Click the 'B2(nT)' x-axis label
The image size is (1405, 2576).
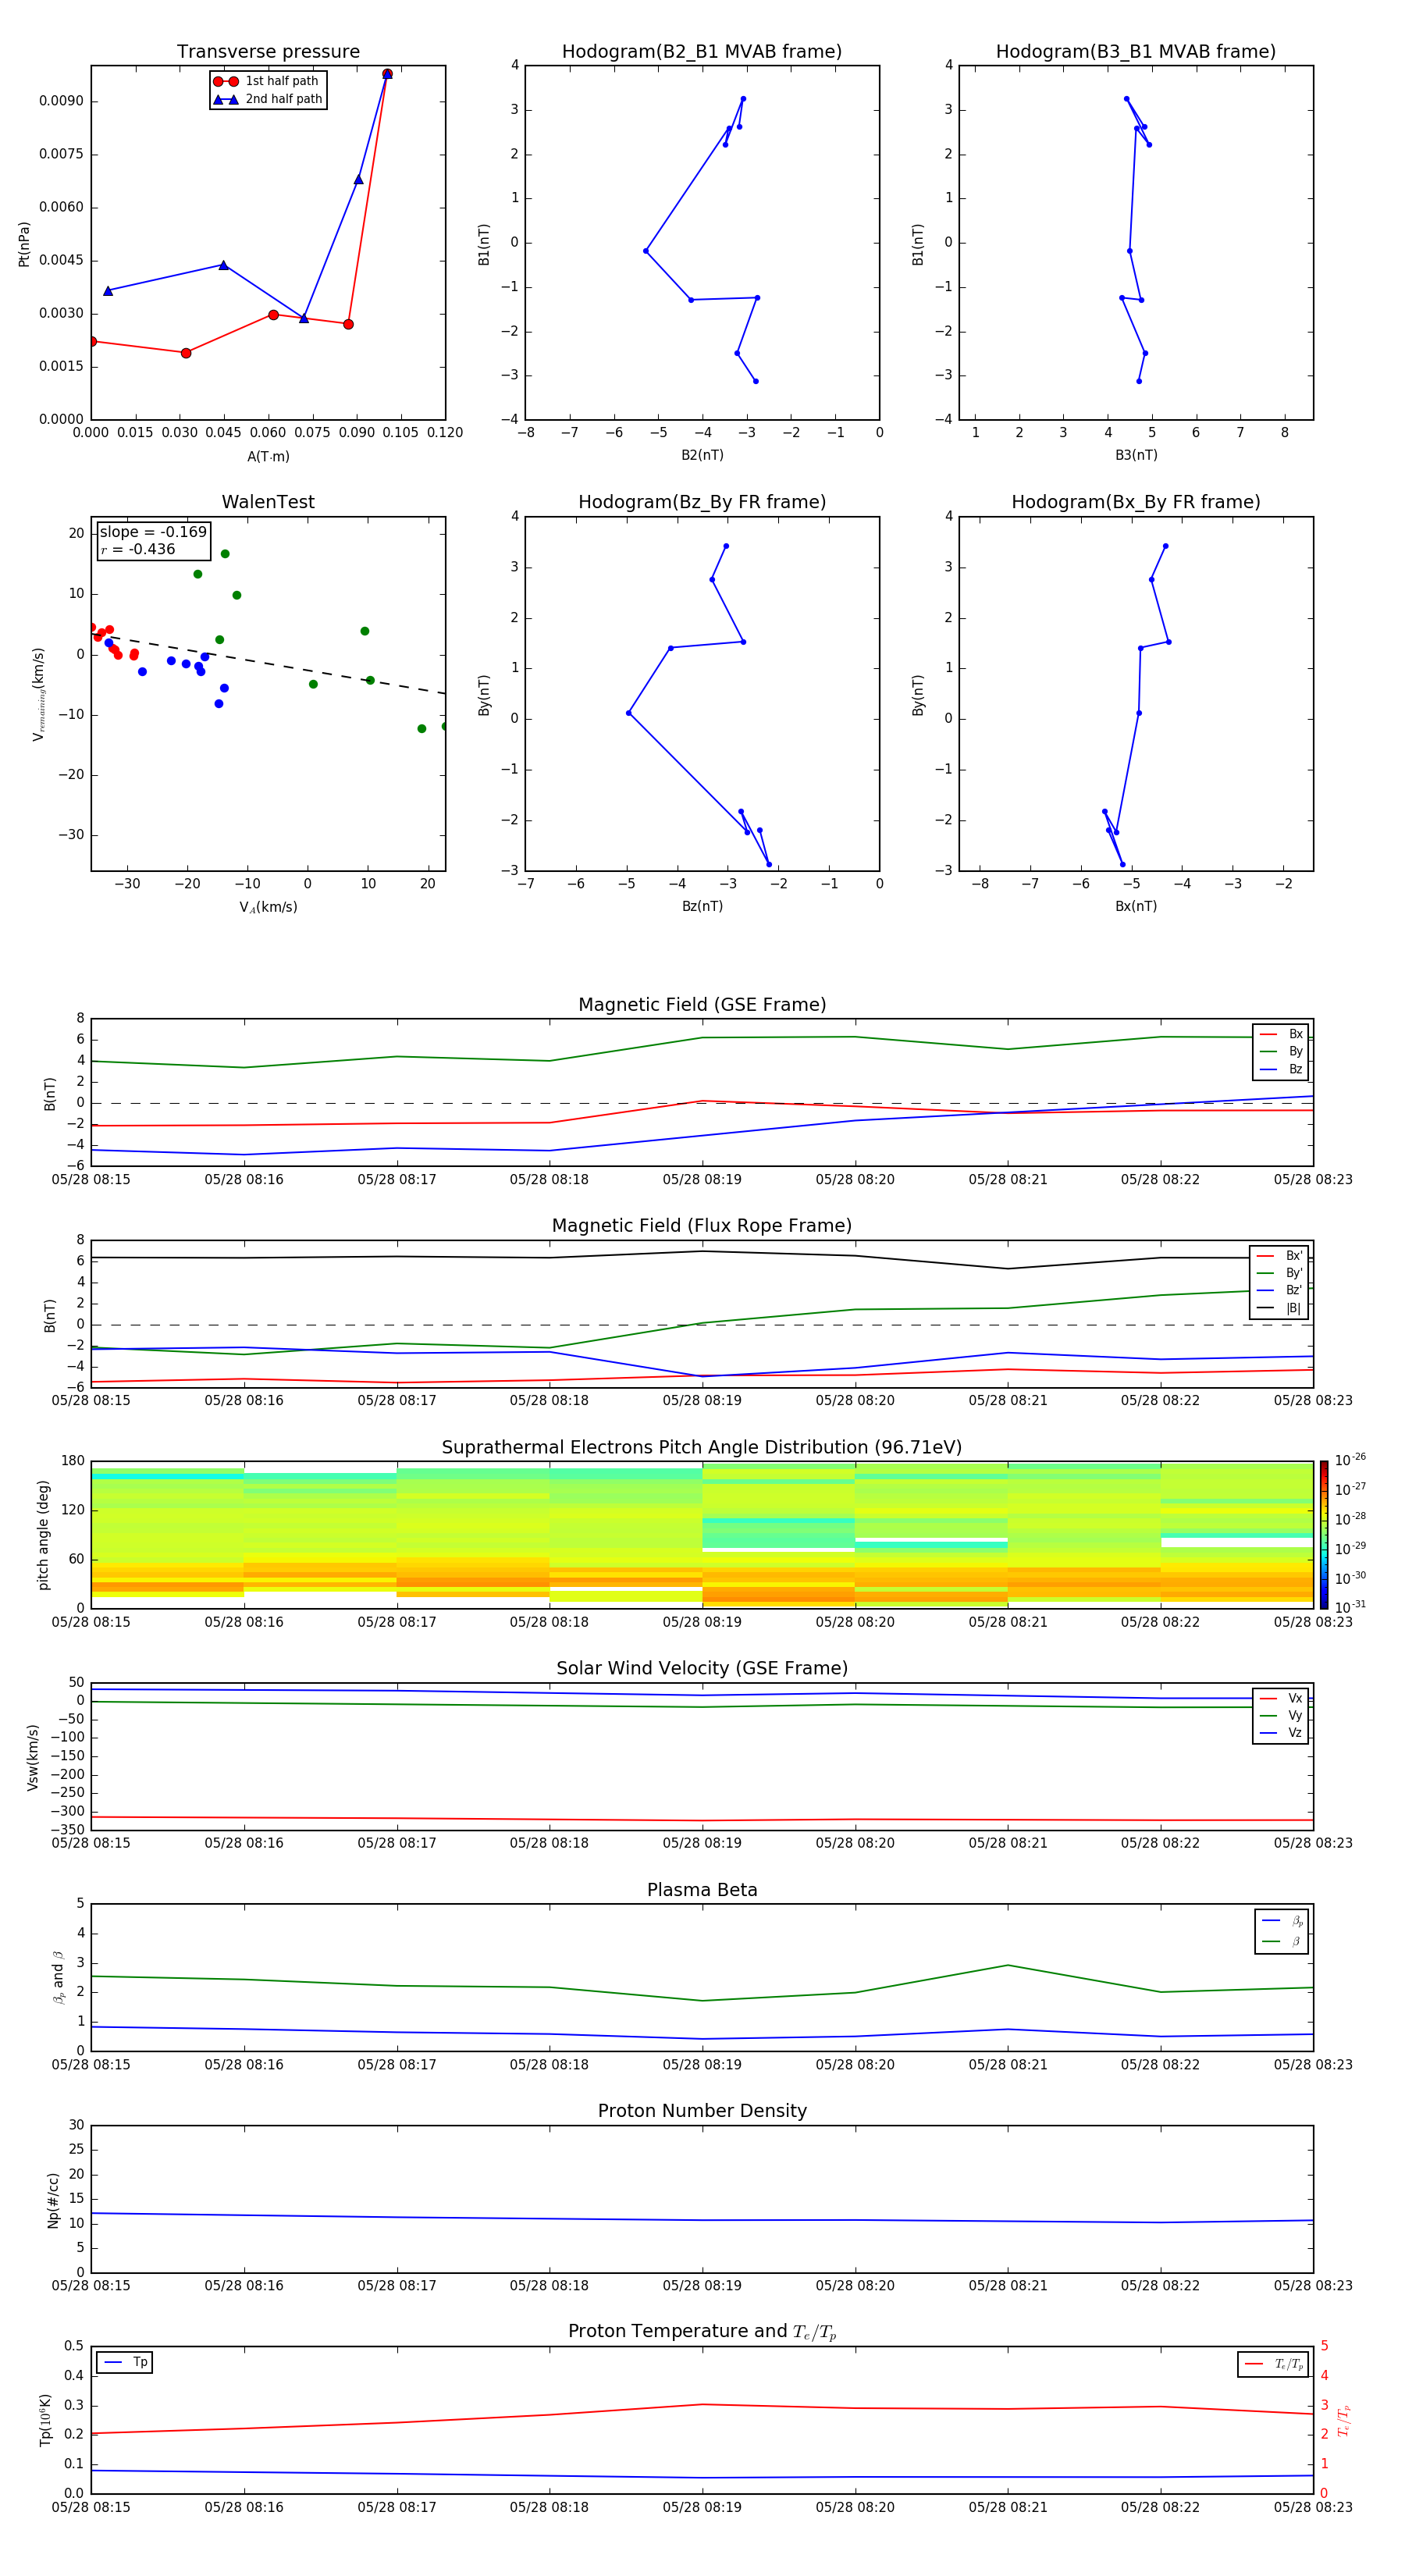702,455
